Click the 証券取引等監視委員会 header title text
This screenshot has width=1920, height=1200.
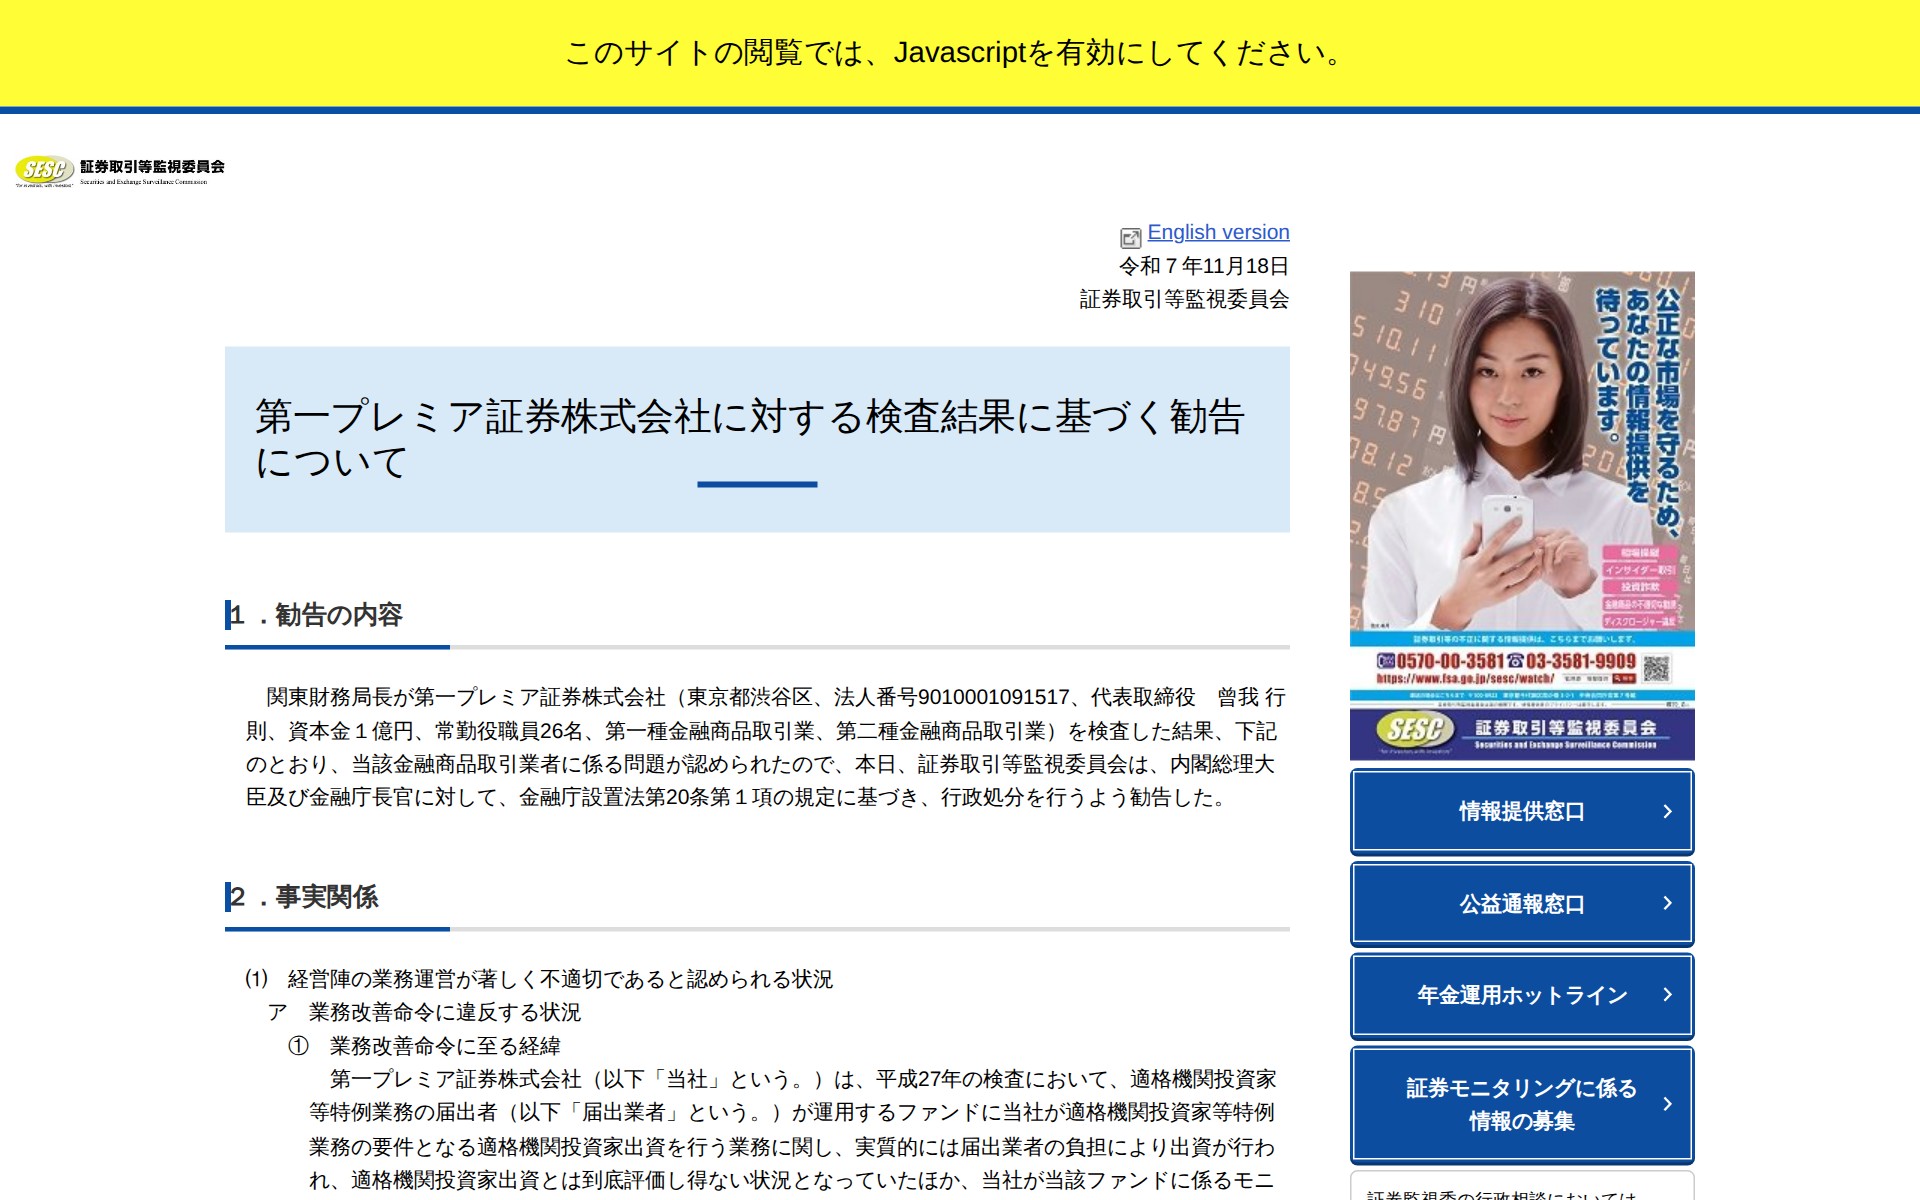point(152,167)
